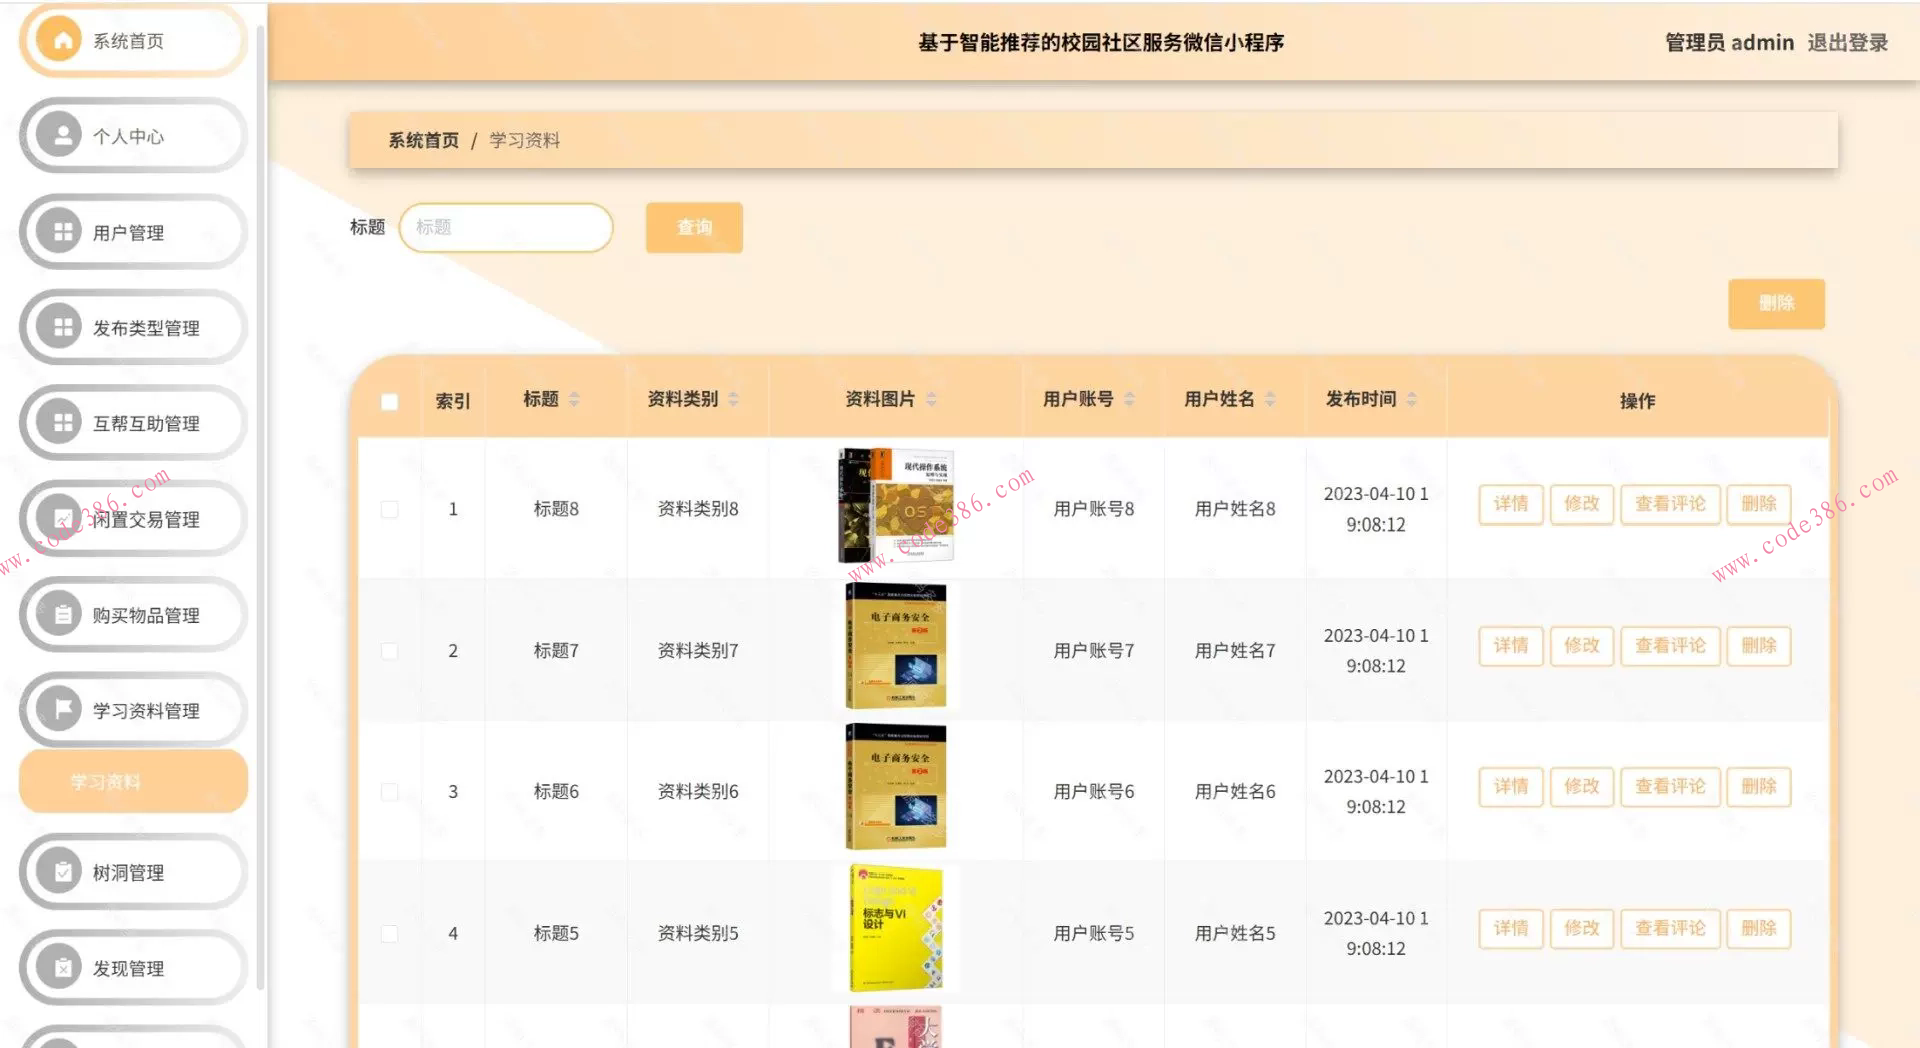Sort by 发布时间 using its sort arrows
This screenshot has width=1920, height=1048.
[x=1412, y=398]
